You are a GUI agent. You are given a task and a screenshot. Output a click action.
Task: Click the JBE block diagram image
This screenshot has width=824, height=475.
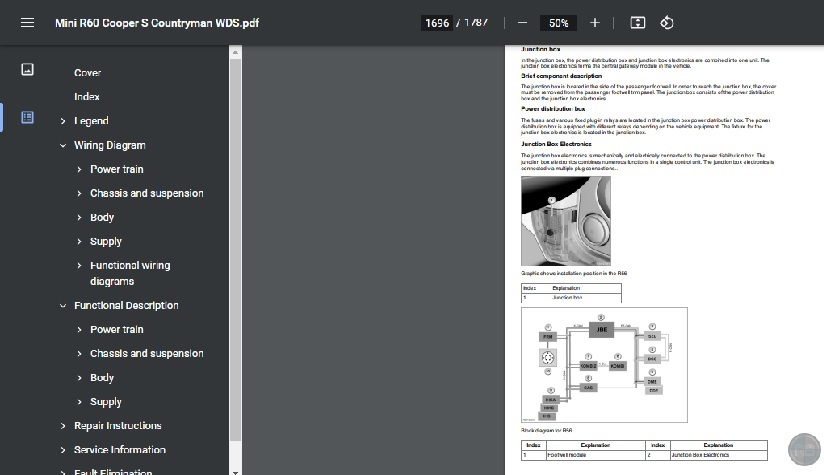[x=604, y=365]
